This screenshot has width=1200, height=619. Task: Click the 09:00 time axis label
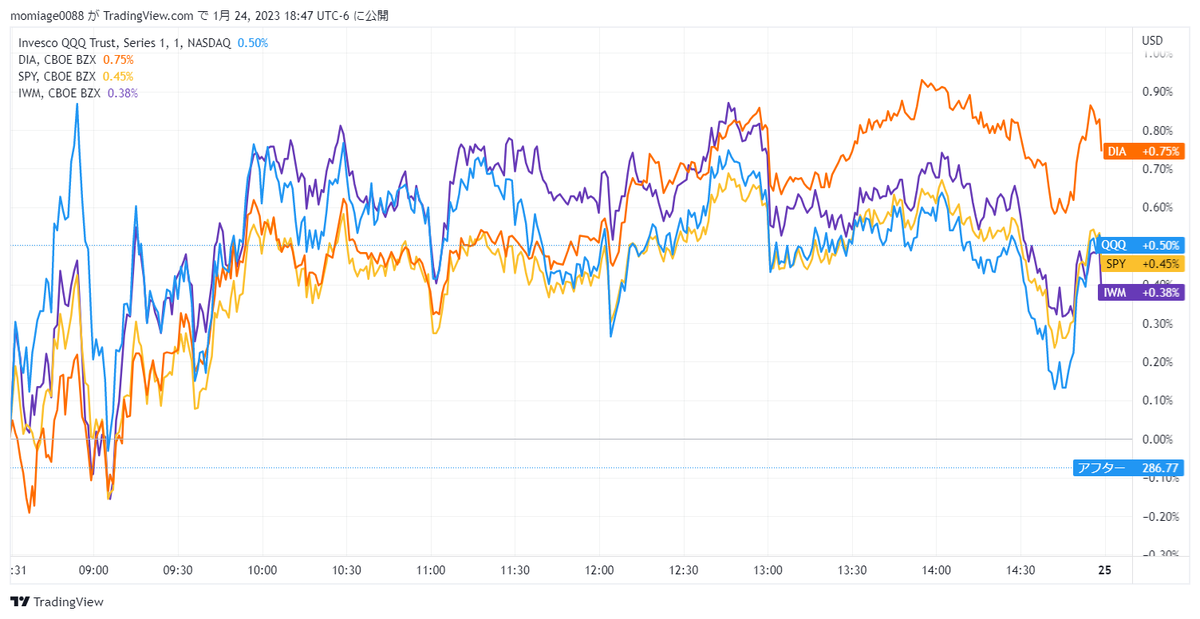tap(93, 570)
